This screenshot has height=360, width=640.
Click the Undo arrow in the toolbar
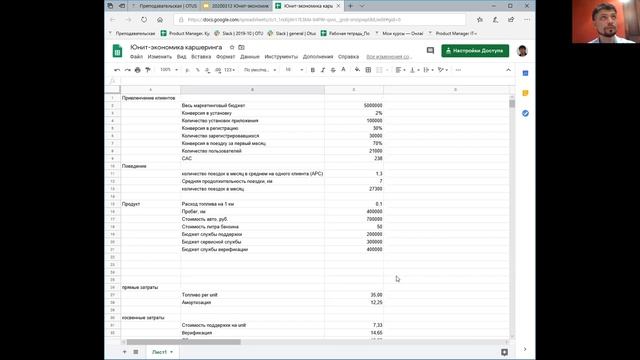pyautogui.click(x=117, y=70)
